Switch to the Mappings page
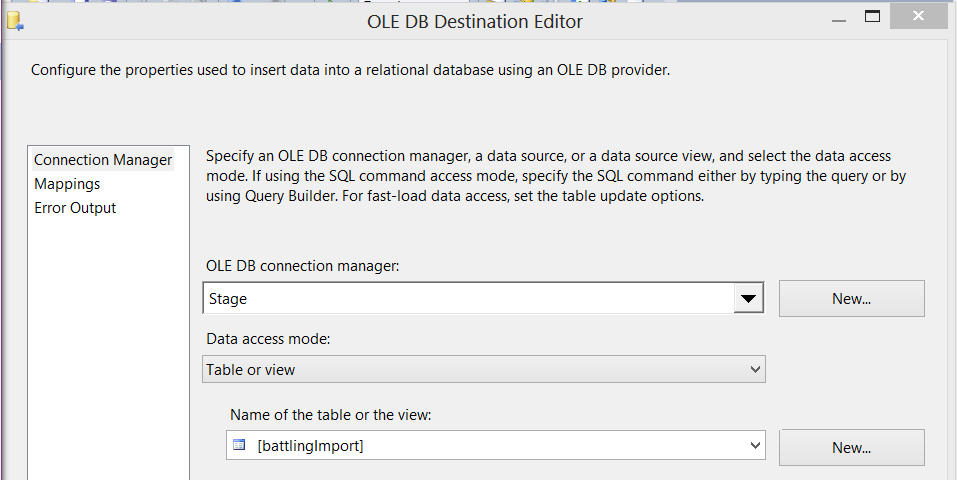 [67, 184]
